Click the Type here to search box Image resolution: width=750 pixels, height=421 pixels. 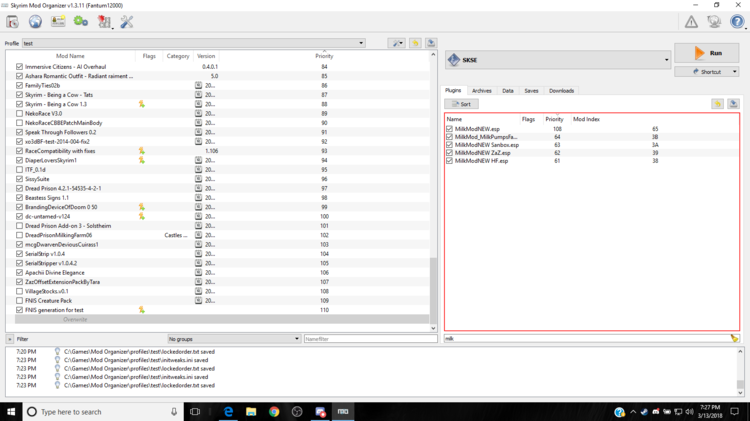pyautogui.click(x=103, y=411)
